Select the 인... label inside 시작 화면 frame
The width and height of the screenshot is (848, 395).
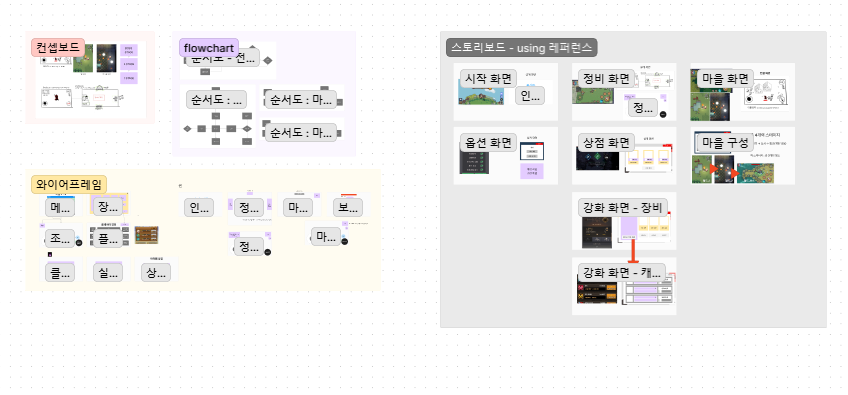529,96
